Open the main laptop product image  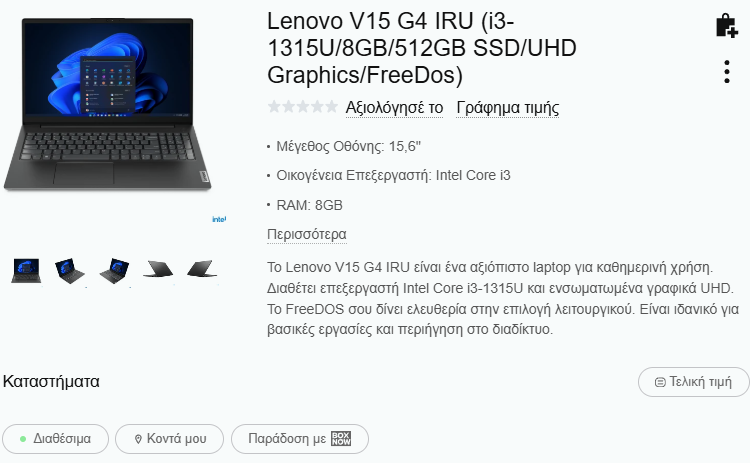(x=108, y=104)
